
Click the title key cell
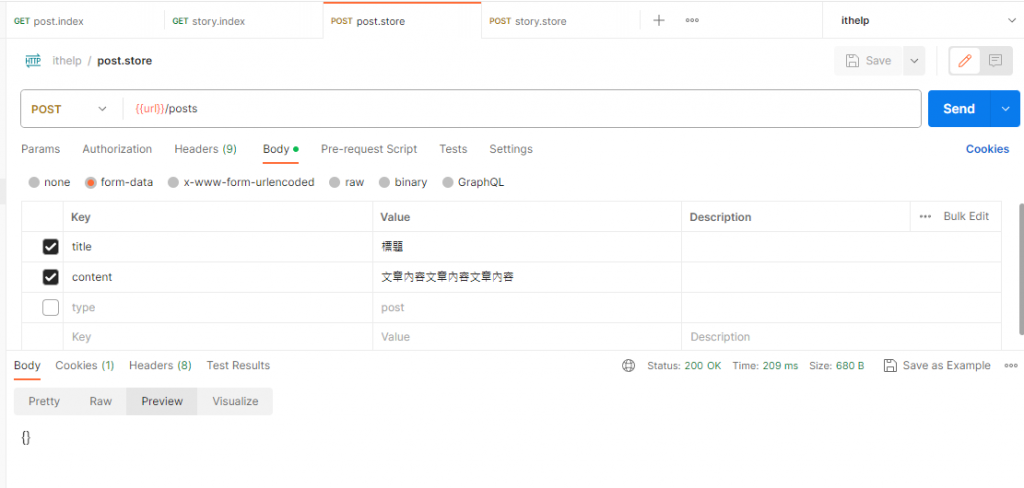(218, 247)
